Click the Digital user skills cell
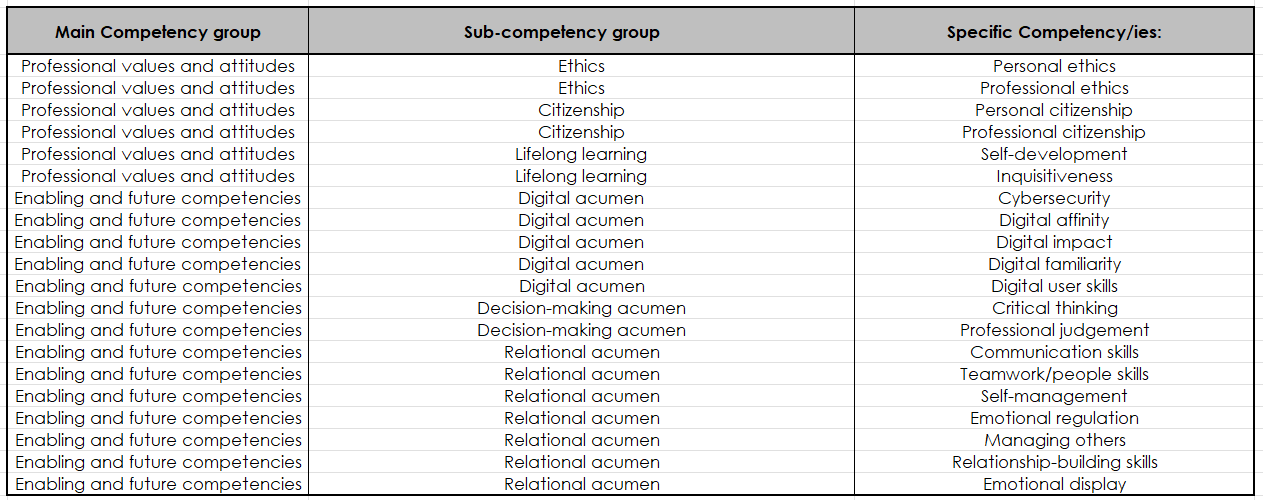 tap(1054, 286)
